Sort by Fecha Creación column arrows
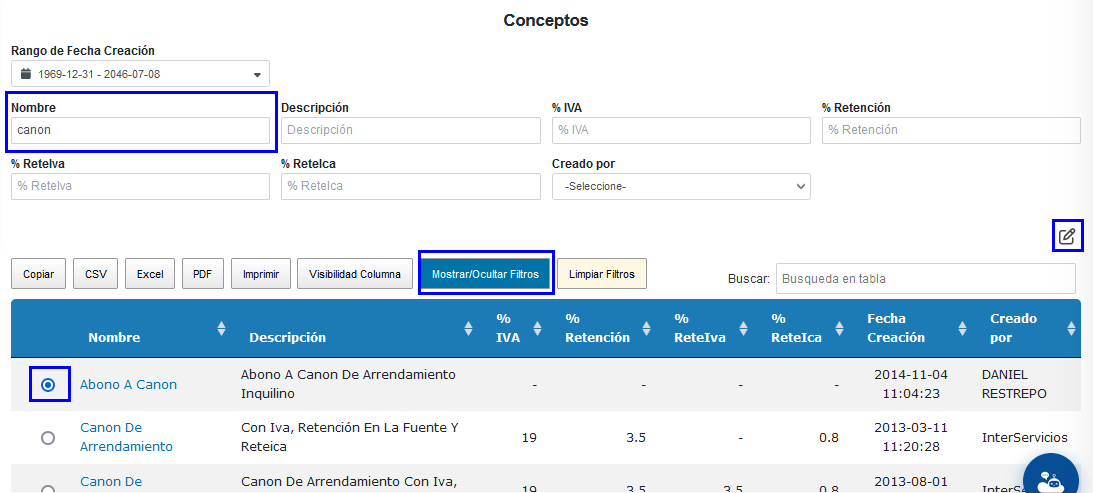Viewport: 1093px width, 493px height. click(963, 328)
